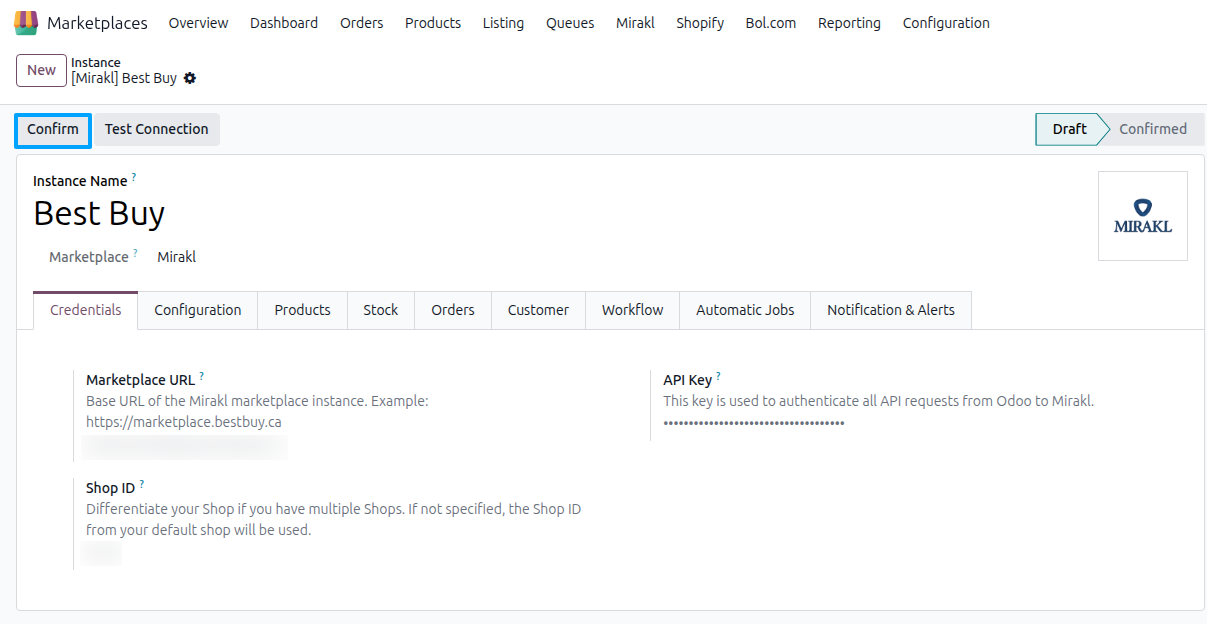Open the top Configuration menu
Image resolution: width=1207 pixels, height=624 pixels.
946,23
